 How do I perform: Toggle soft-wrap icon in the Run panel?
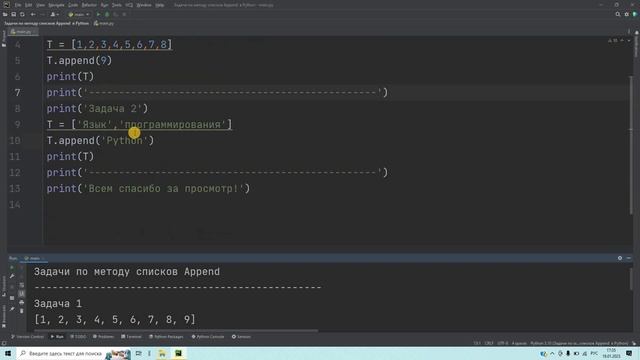(x=22, y=285)
